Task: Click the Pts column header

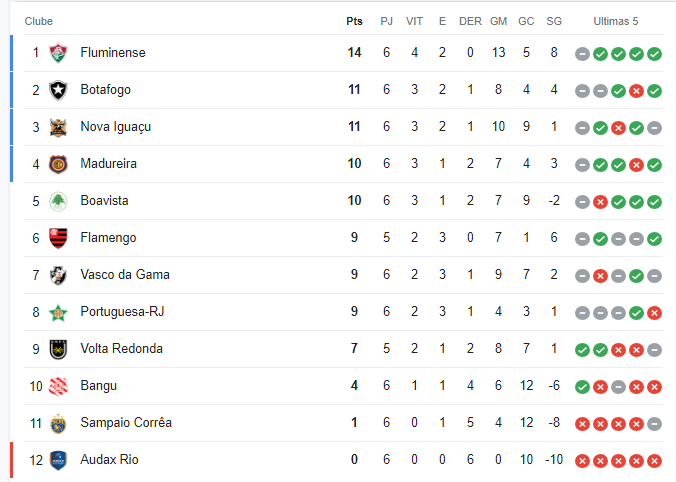Action: coord(354,21)
